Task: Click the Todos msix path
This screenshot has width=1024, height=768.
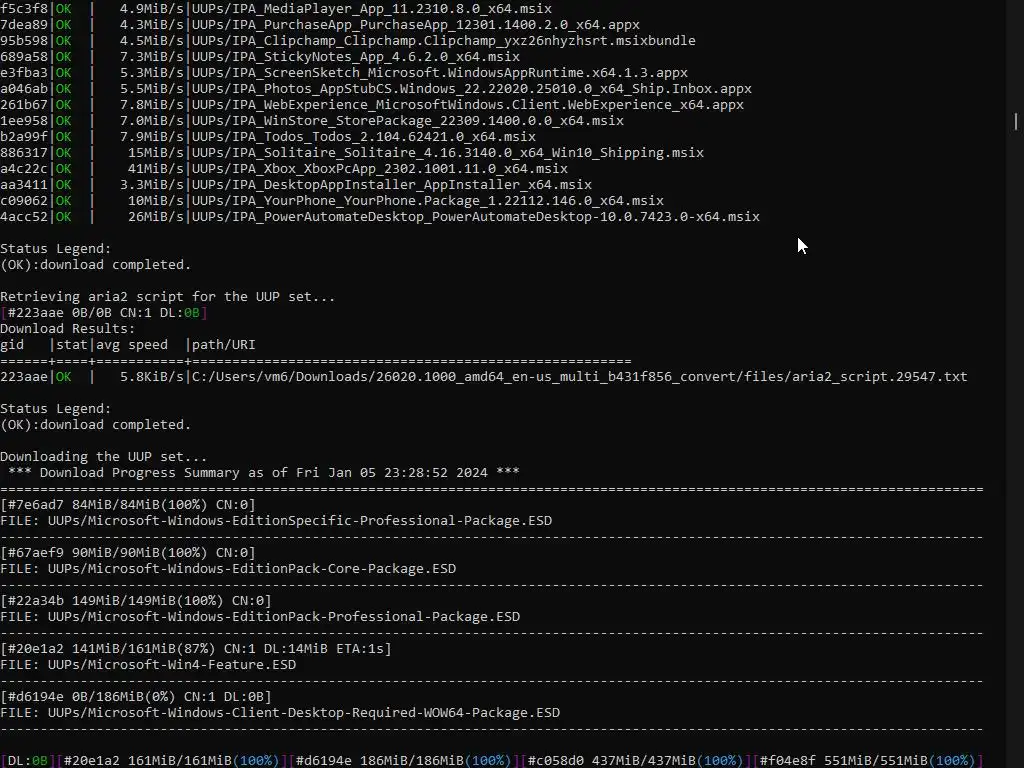Action: (x=364, y=136)
